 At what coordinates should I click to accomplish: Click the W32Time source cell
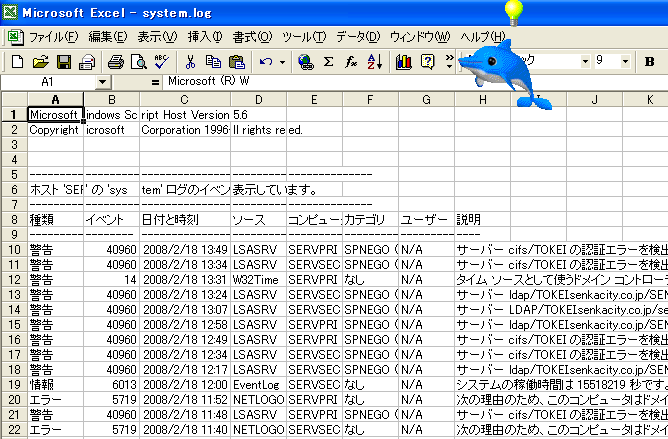coord(259,280)
